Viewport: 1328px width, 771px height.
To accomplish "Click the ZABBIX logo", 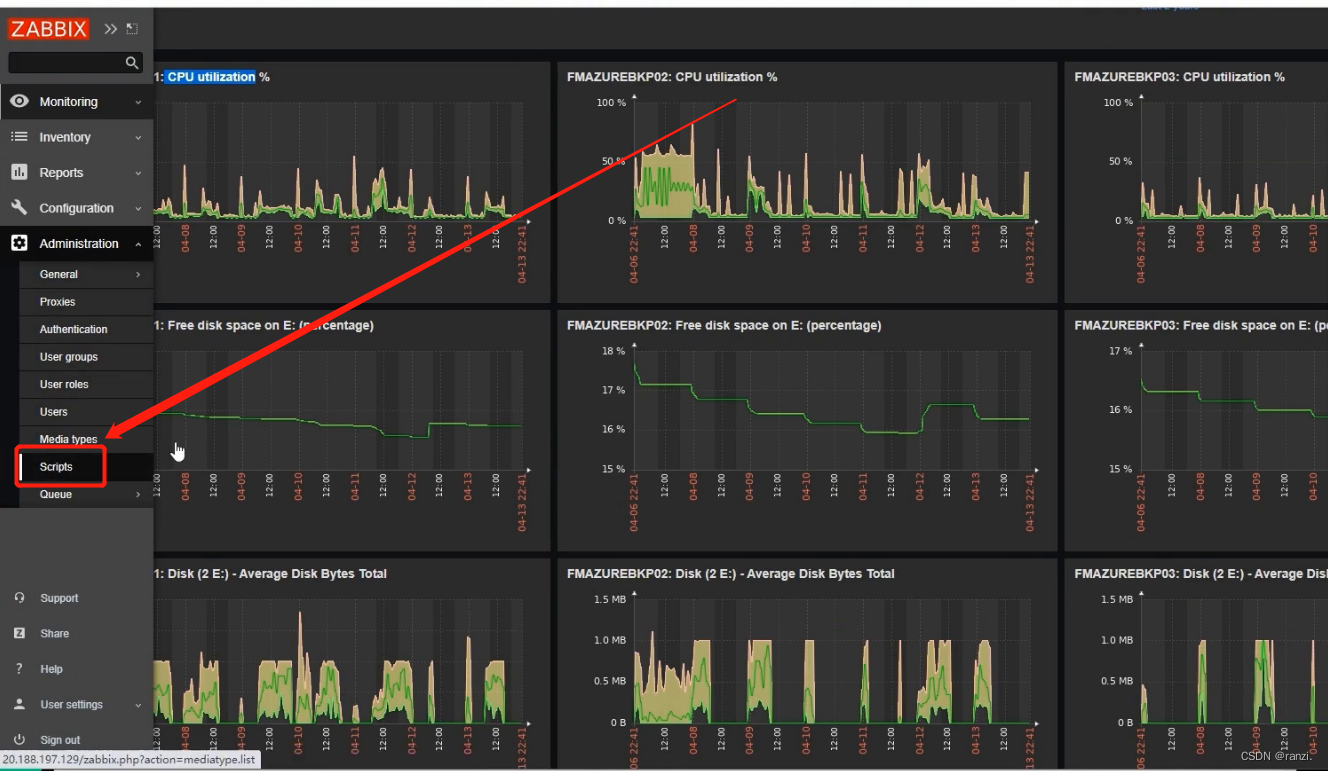I will [49, 29].
